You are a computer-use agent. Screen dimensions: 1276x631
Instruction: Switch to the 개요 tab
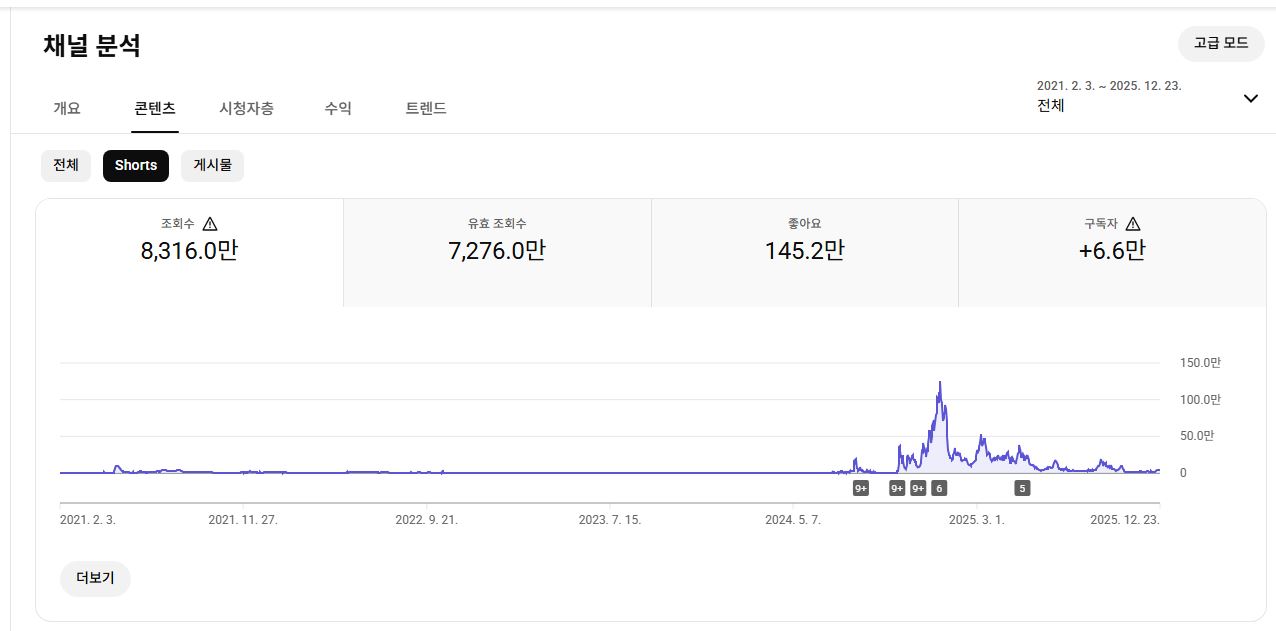pyautogui.click(x=67, y=108)
